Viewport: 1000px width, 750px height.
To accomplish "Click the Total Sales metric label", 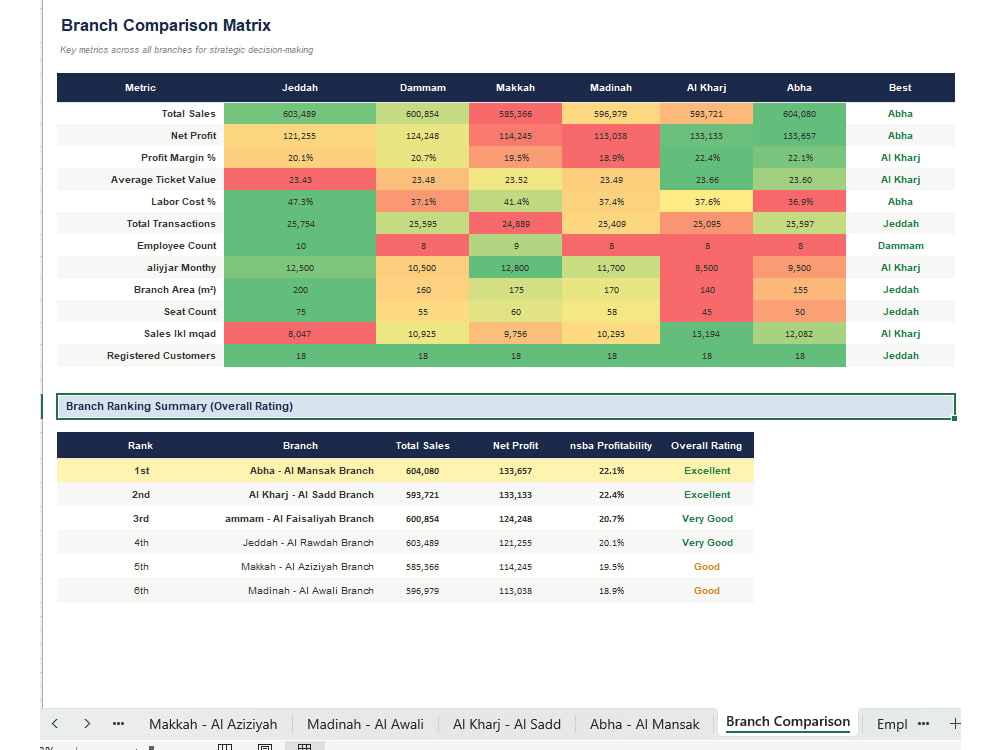I will (x=188, y=114).
